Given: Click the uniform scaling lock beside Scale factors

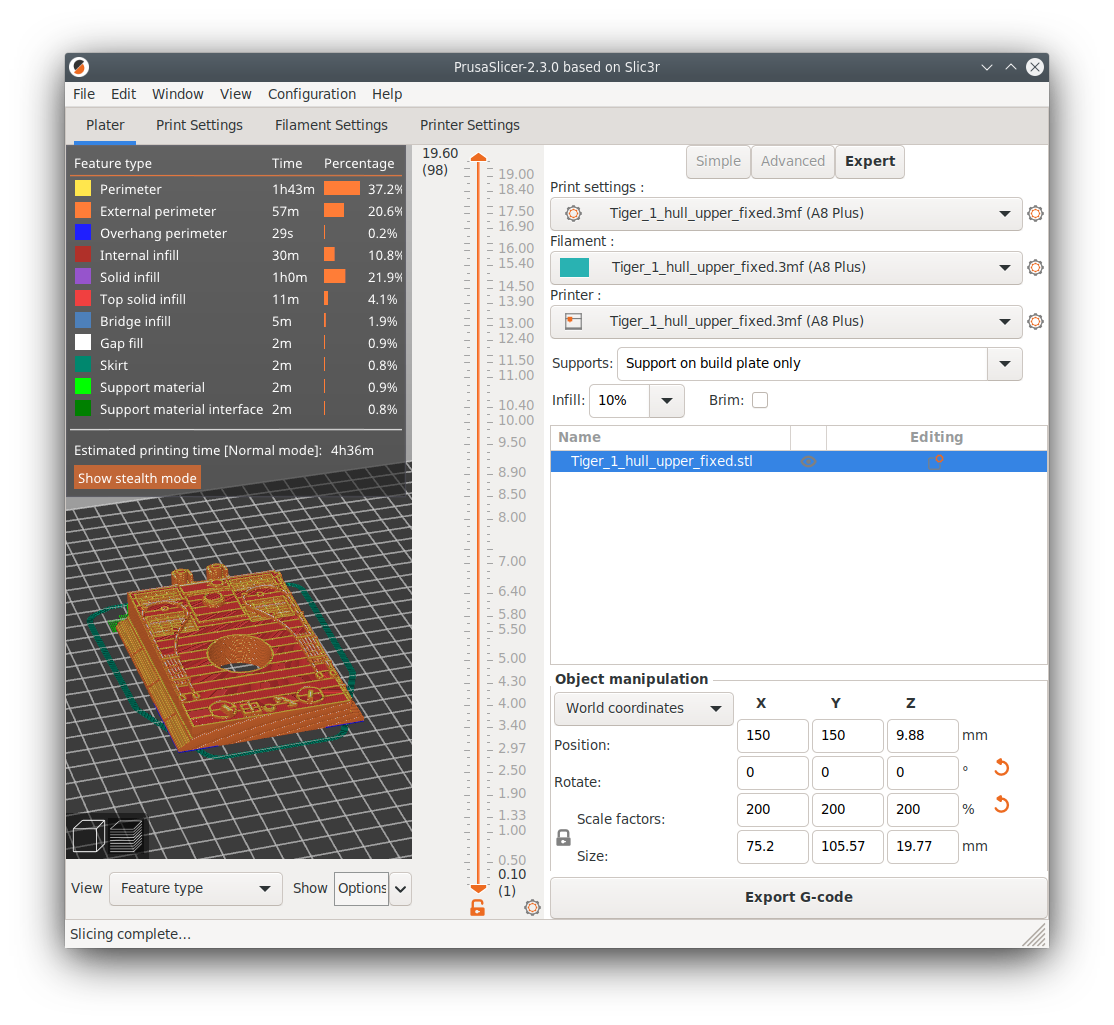Looking at the screenshot, I should pyautogui.click(x=563, y=837).
